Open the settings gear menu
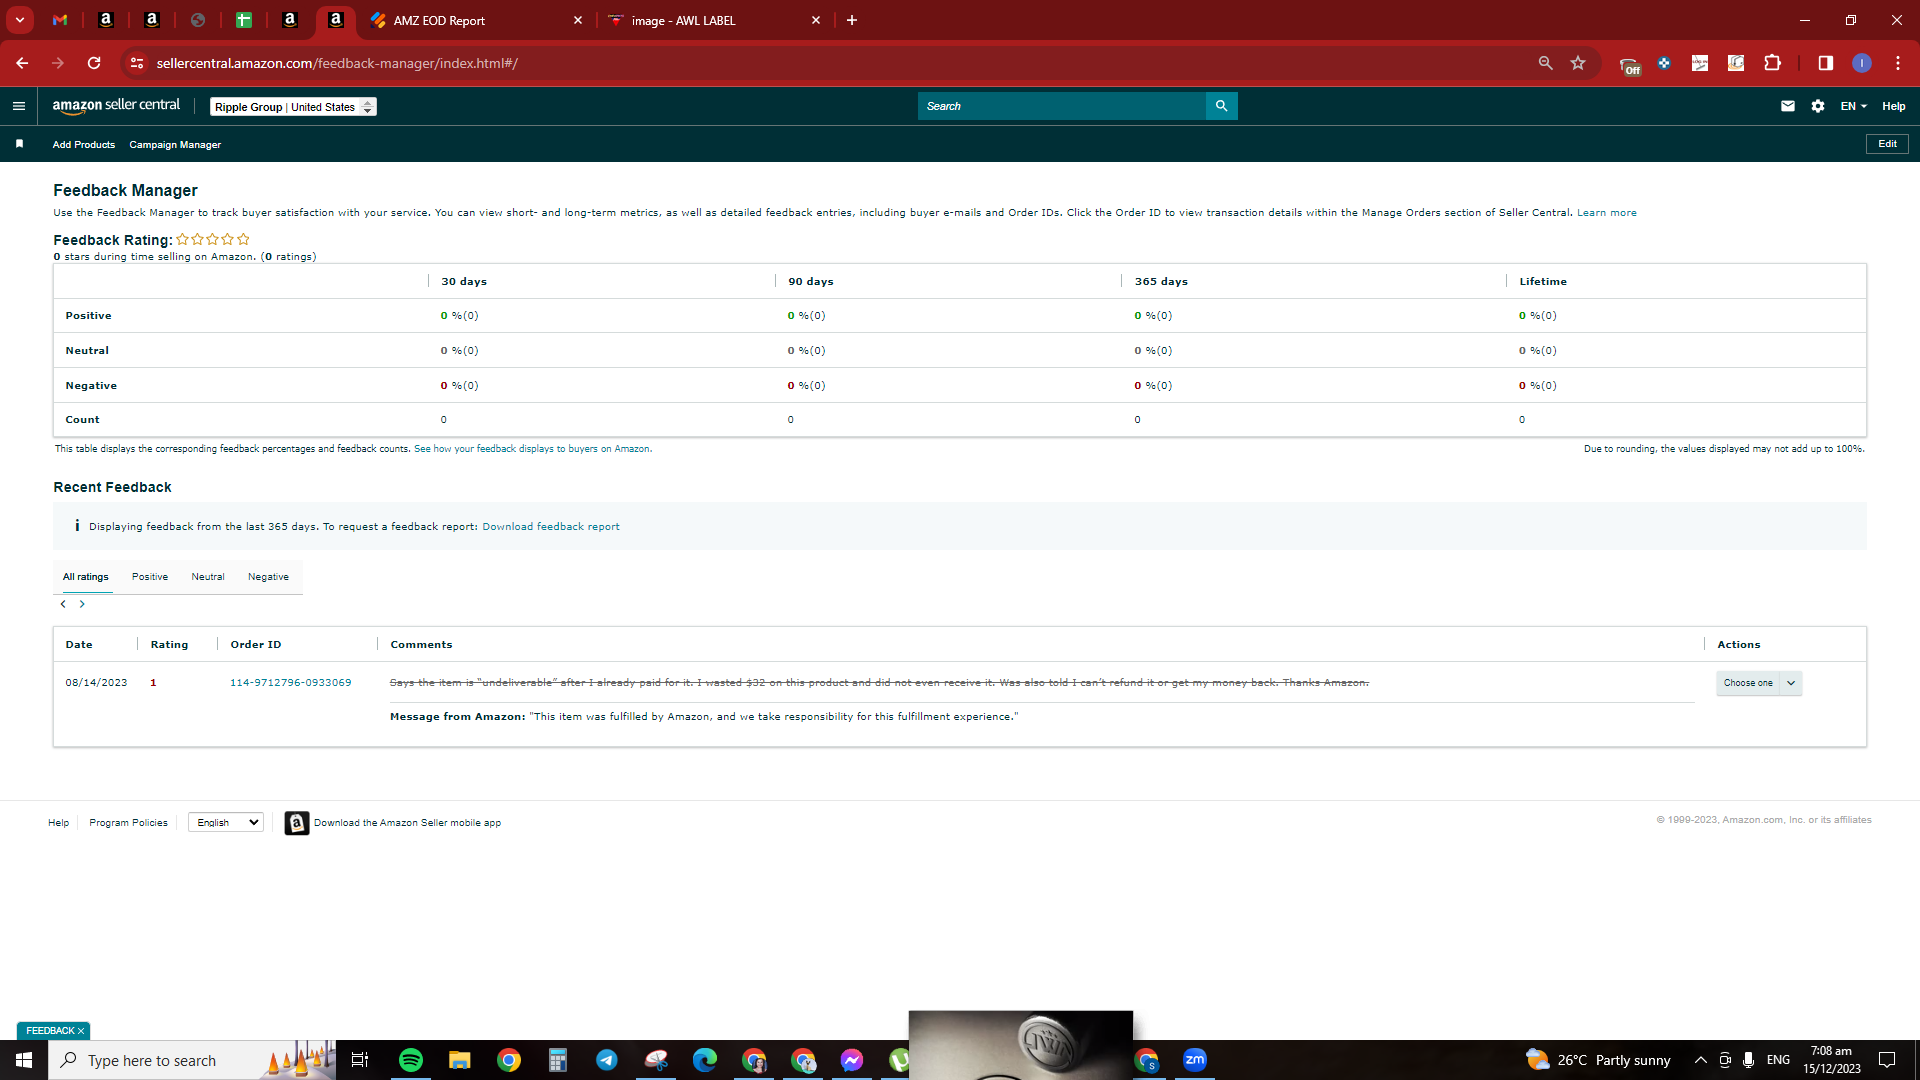The image size is (1920, 1080). [1818, 106]
